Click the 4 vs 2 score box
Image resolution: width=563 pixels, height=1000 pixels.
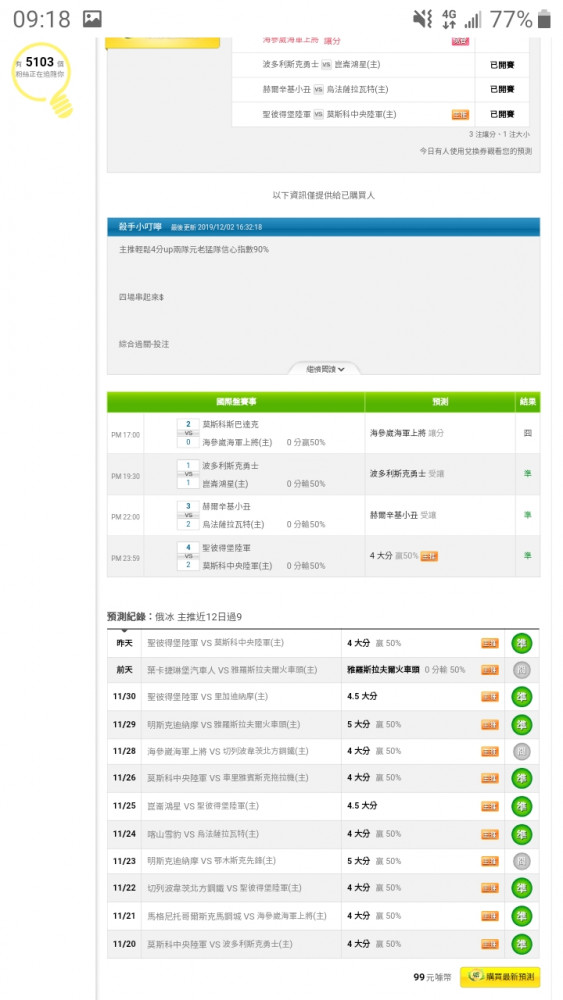click(x=188, y=556)
